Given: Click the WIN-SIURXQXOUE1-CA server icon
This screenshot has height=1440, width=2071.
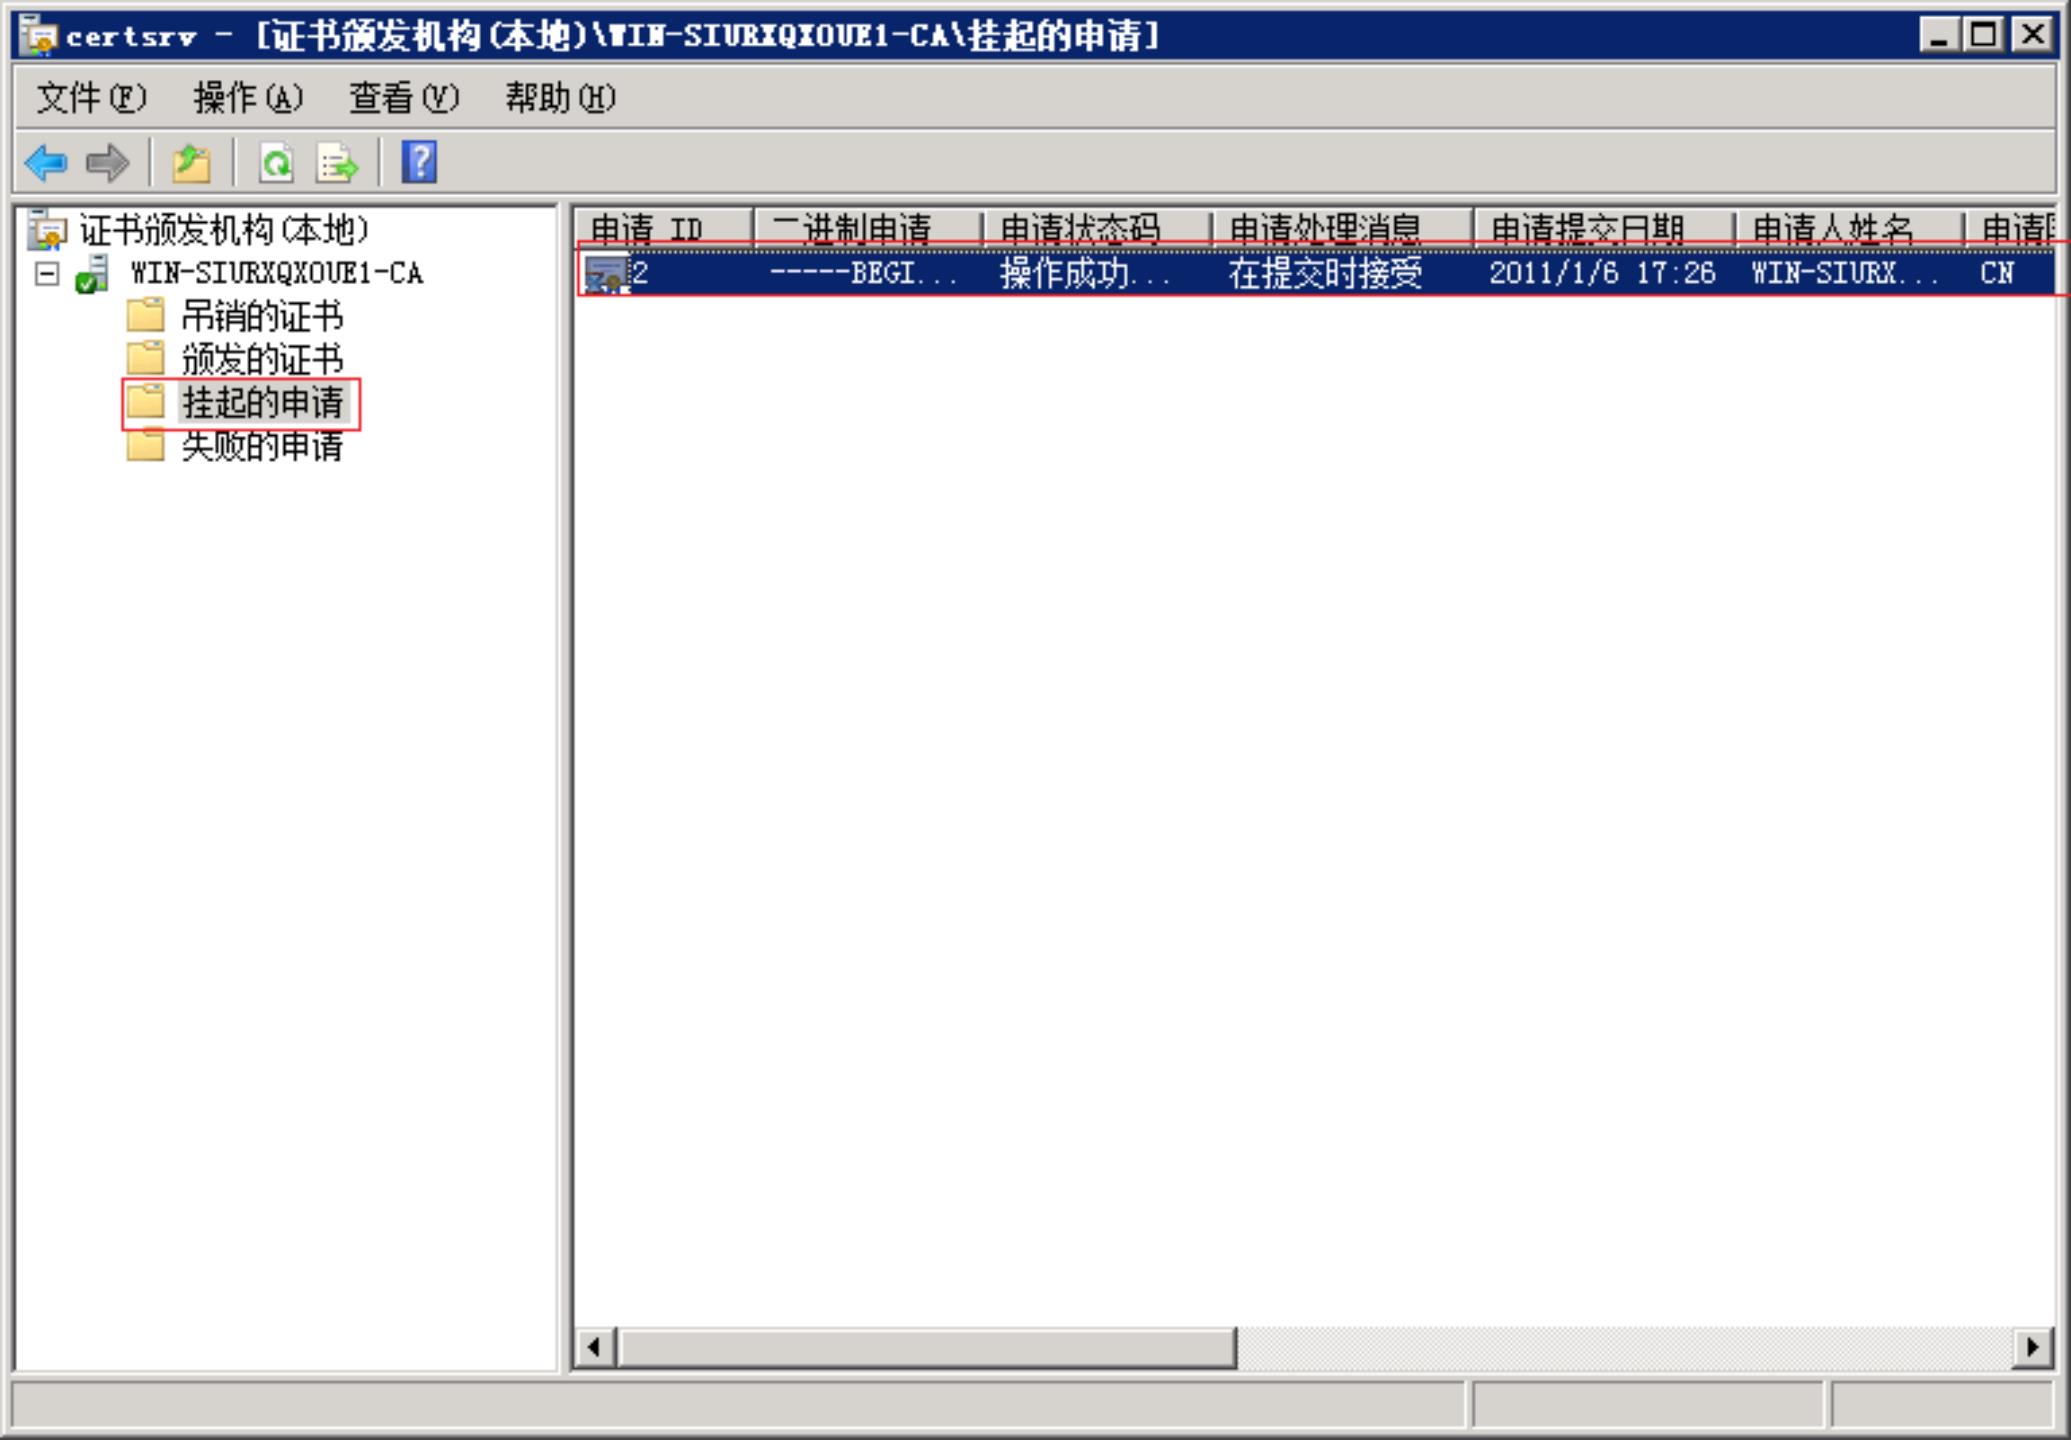Looking at the screenshot, I should 92,274.
